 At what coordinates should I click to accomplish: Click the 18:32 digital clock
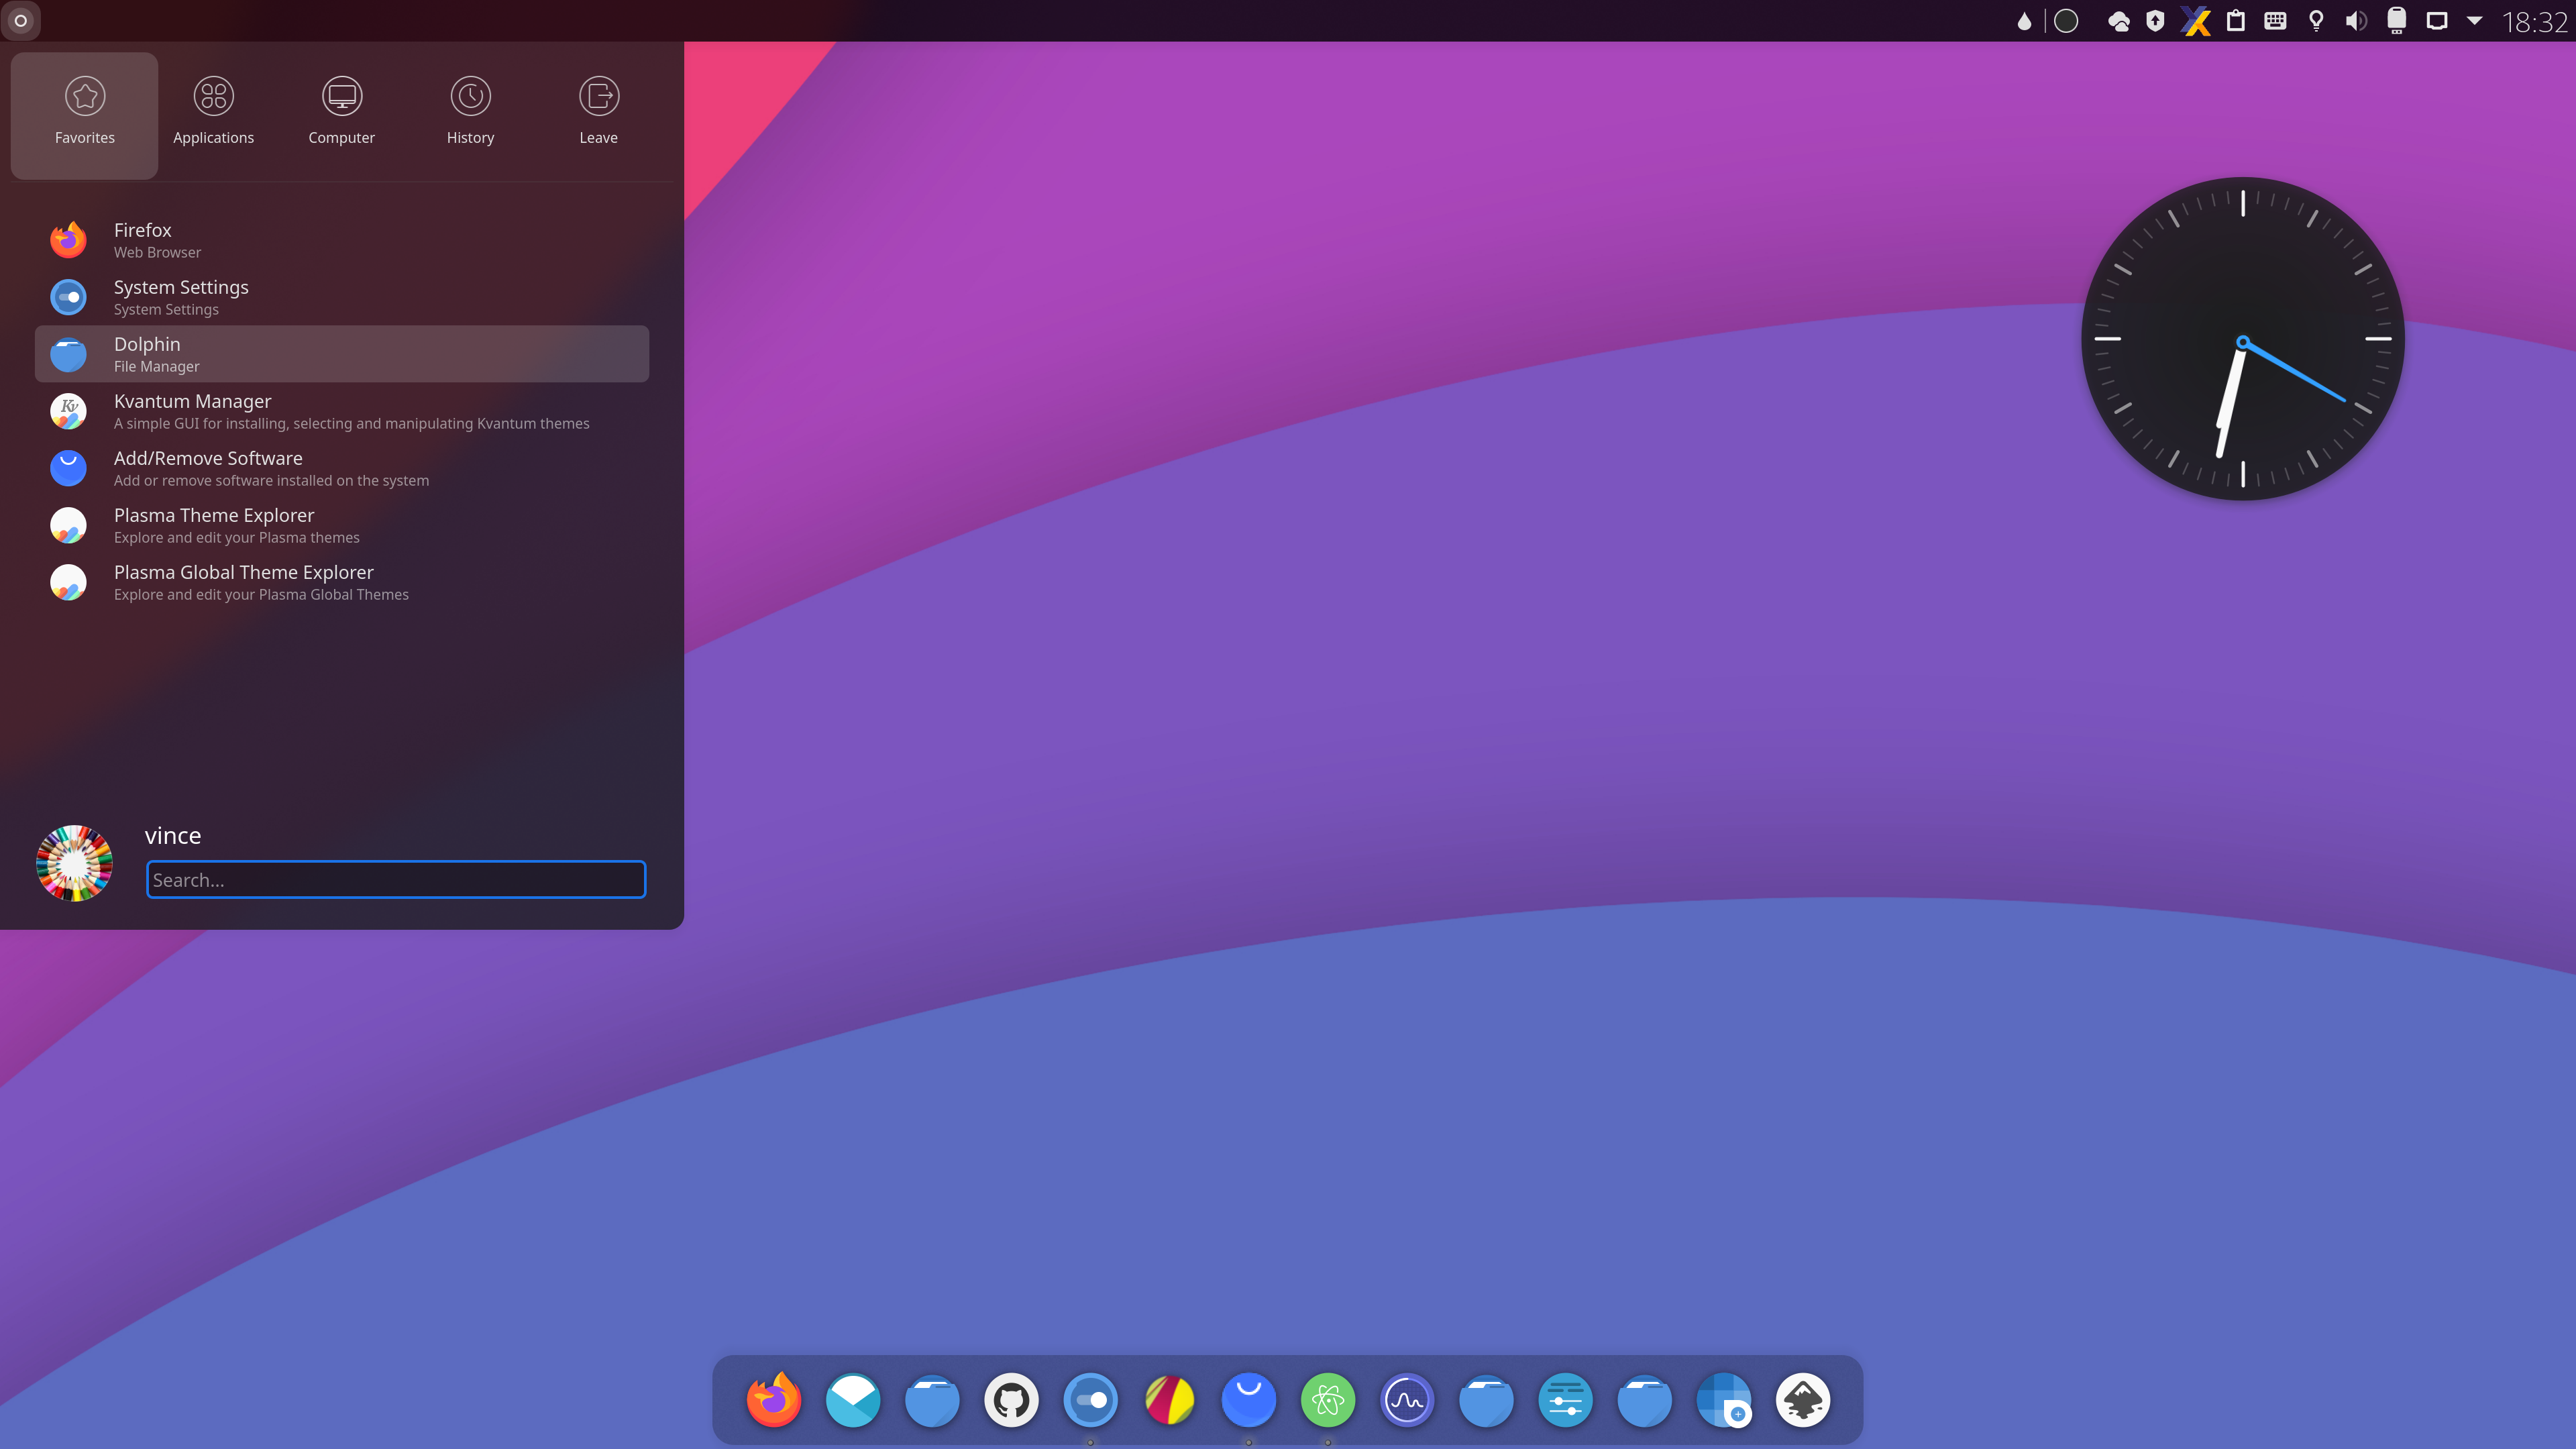pos(2534,21)
